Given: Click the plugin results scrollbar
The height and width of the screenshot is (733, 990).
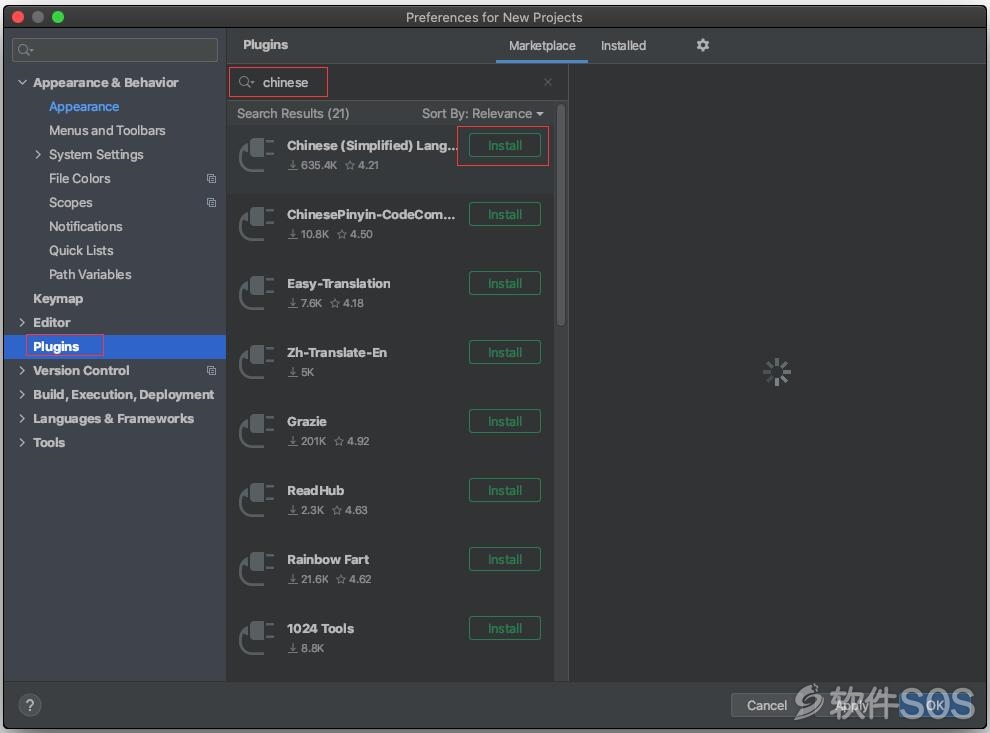Looking at the screenshot, I should pyautogui.click(x=561, y=216).
